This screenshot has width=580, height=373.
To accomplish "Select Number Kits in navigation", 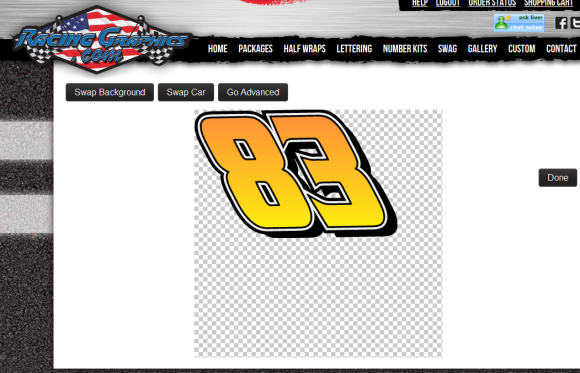I will point(405,48).
